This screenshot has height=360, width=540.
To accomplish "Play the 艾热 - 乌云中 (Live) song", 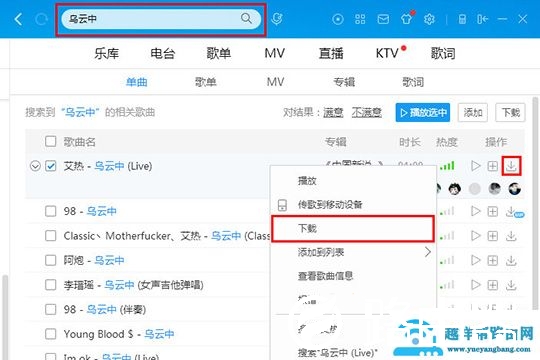I will (x=476, y=166).
